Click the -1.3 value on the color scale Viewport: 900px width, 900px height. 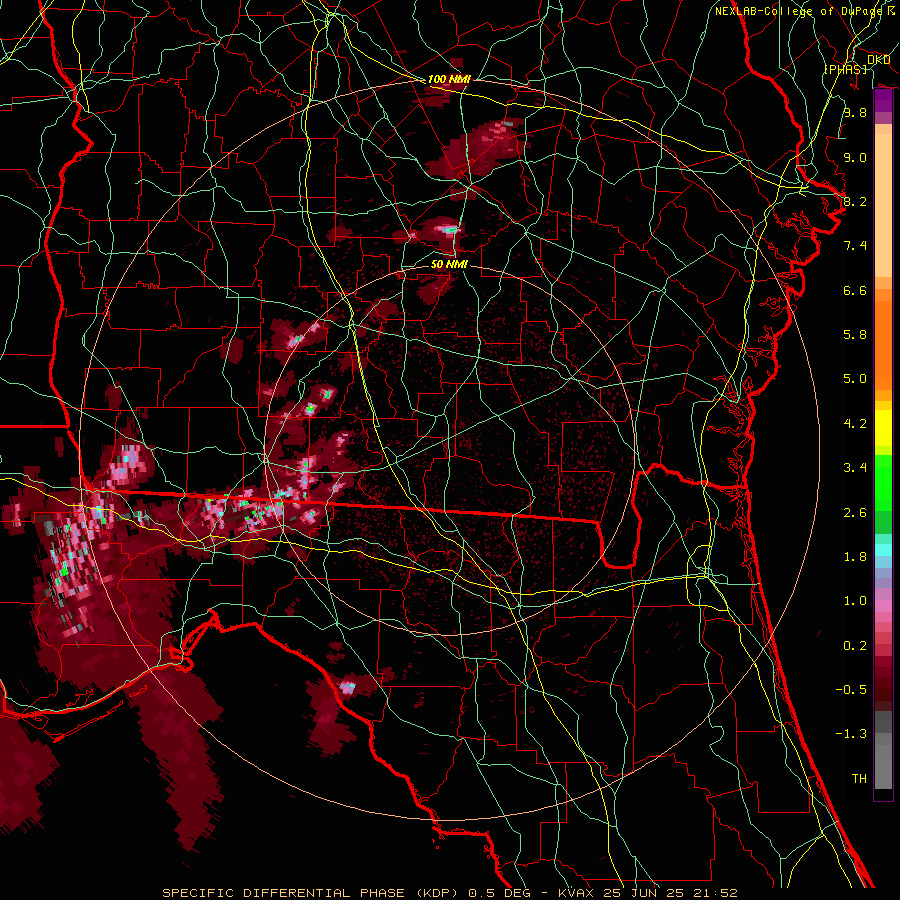click(851, 734)
